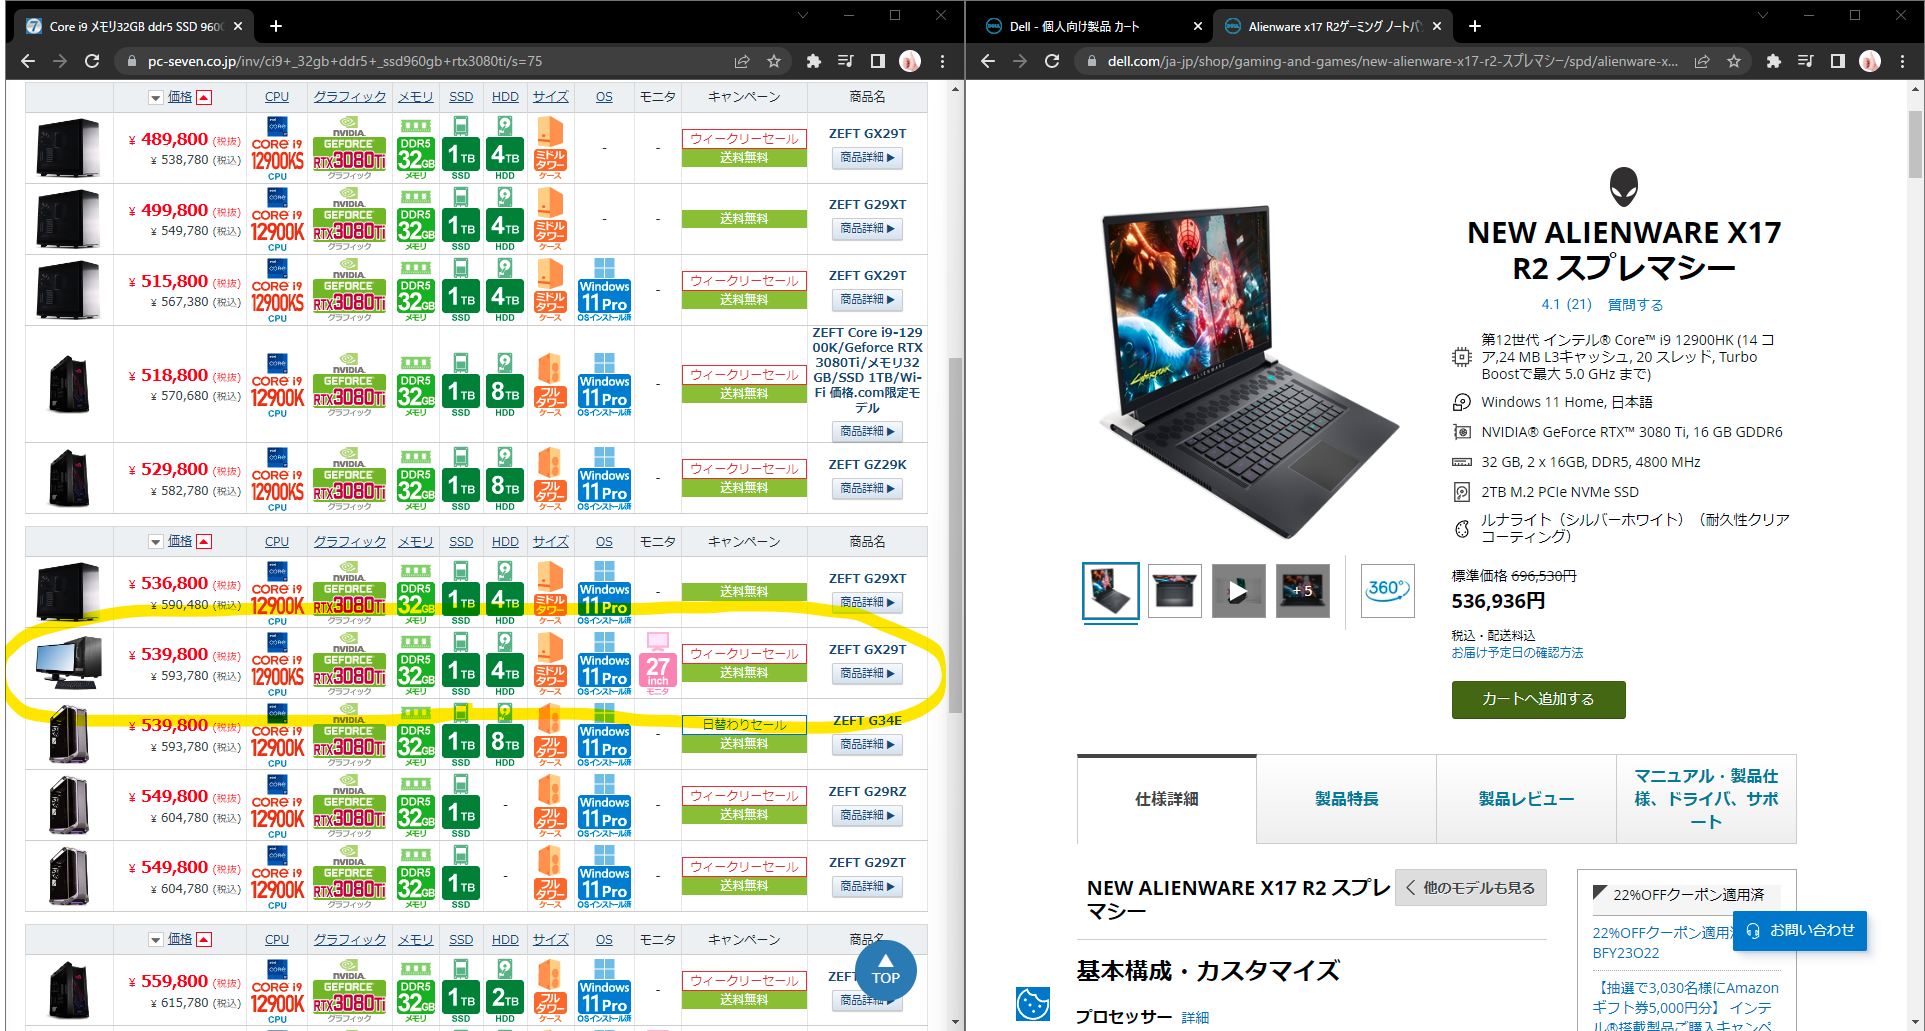Sort price ascending with red arrow, first header

[x=204, y=97]
